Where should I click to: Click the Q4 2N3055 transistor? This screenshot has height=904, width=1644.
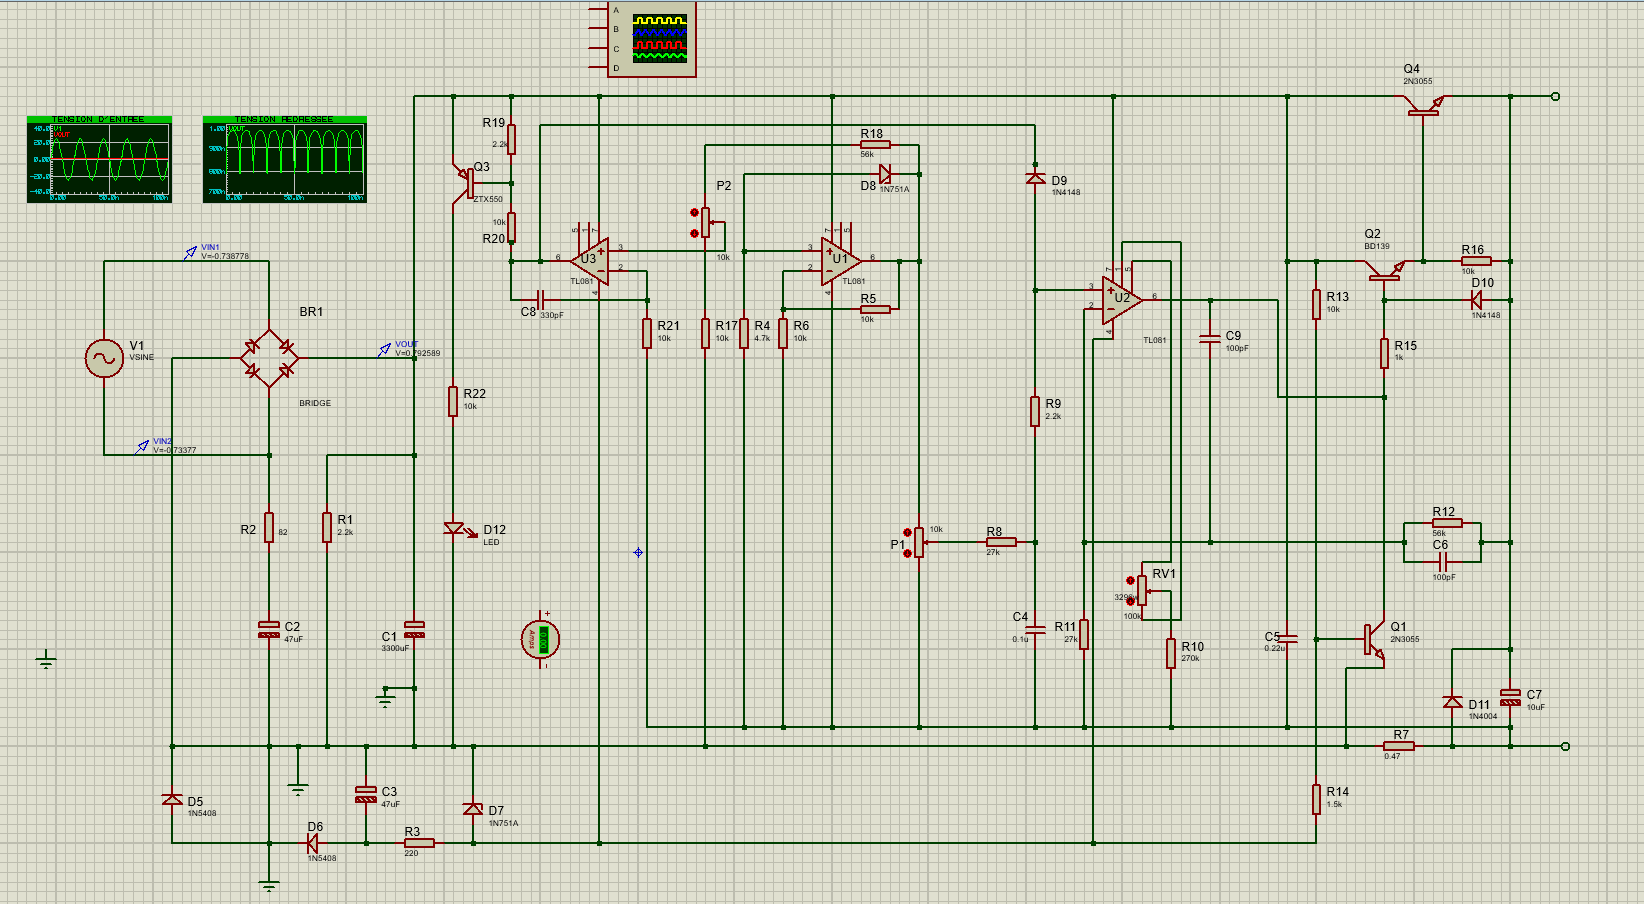coord(1423,104)
